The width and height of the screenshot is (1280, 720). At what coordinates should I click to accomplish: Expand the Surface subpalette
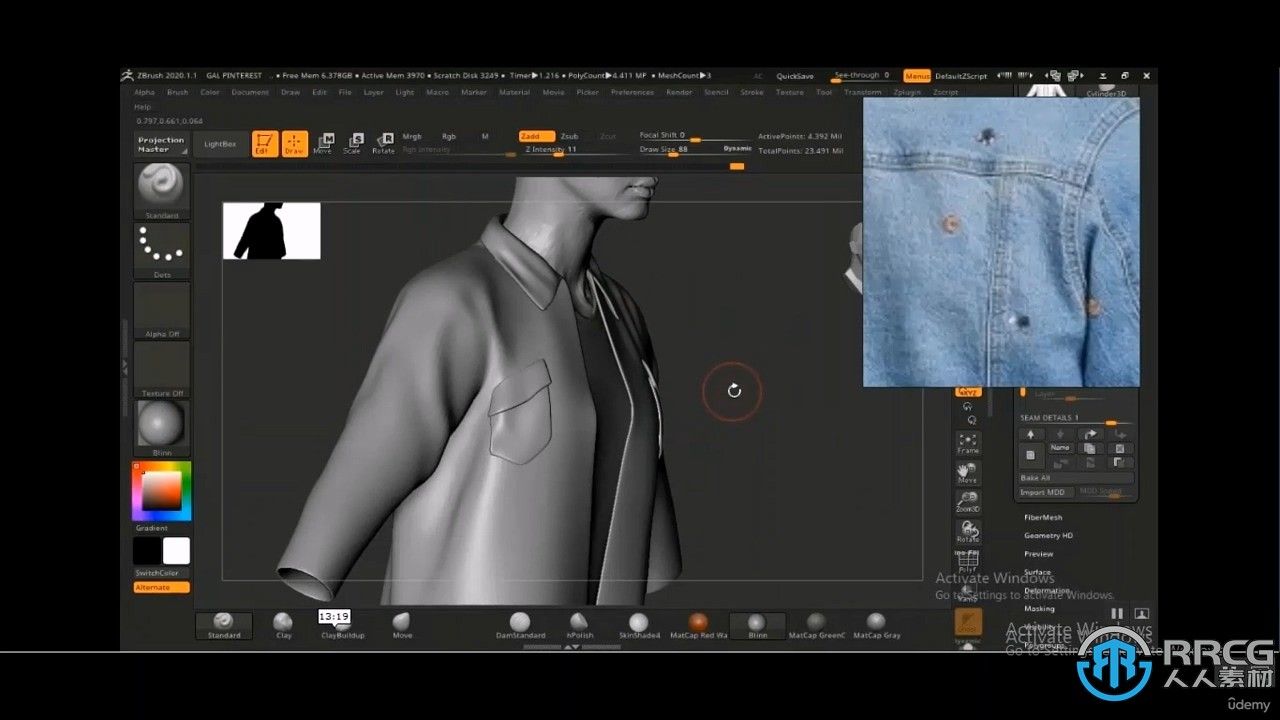pyautogui.click(x=1037, y=572)
